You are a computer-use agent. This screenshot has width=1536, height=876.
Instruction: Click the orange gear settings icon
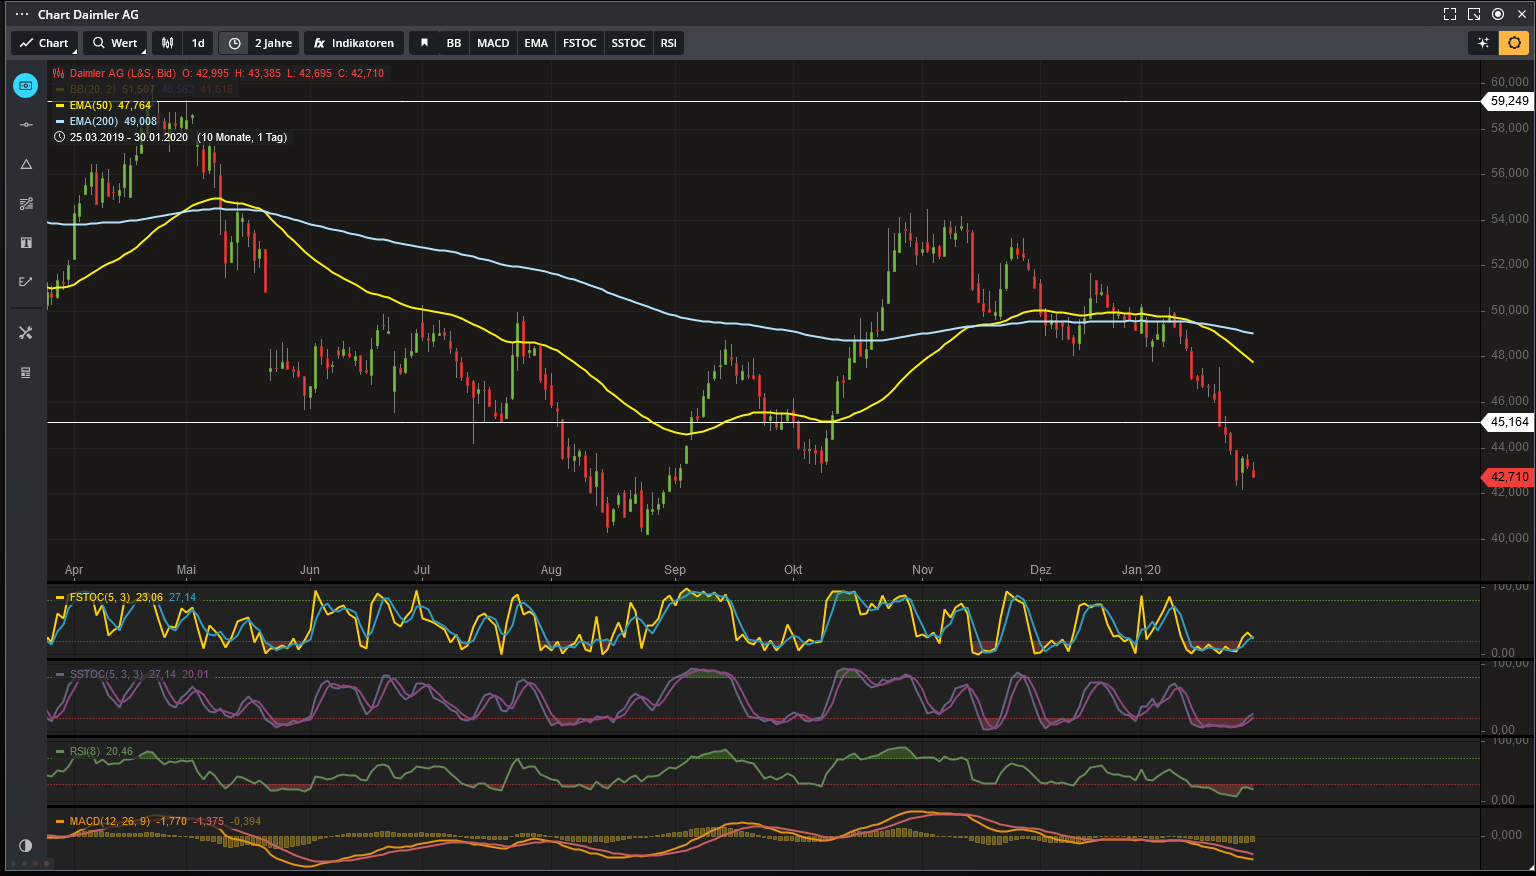(1514, 43)
